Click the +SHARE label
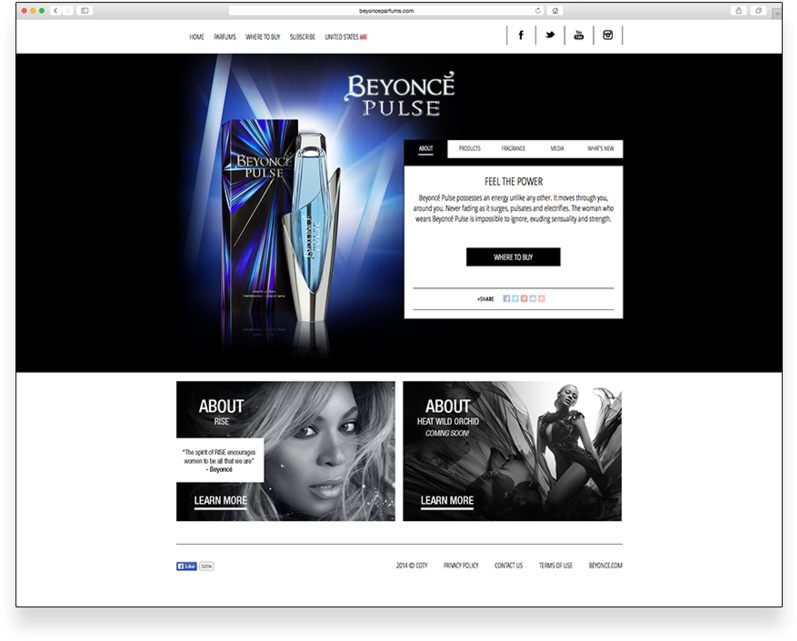Screen dimensions: 797x641 [486, 299]
